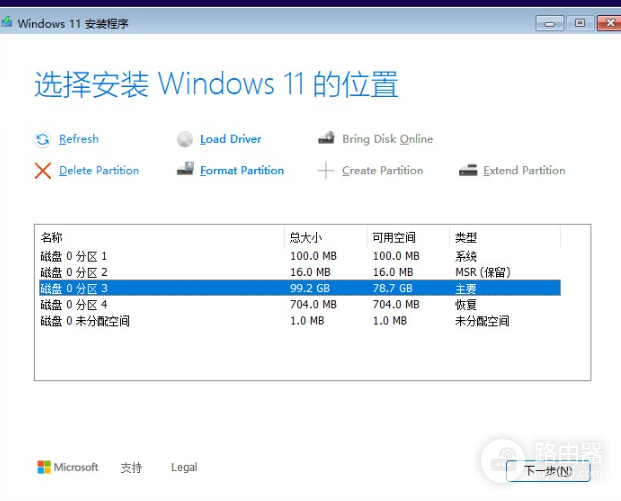Click the Extend Partition link
The height and width of the screenshot is (501, 621).
(x=524, y=171)
